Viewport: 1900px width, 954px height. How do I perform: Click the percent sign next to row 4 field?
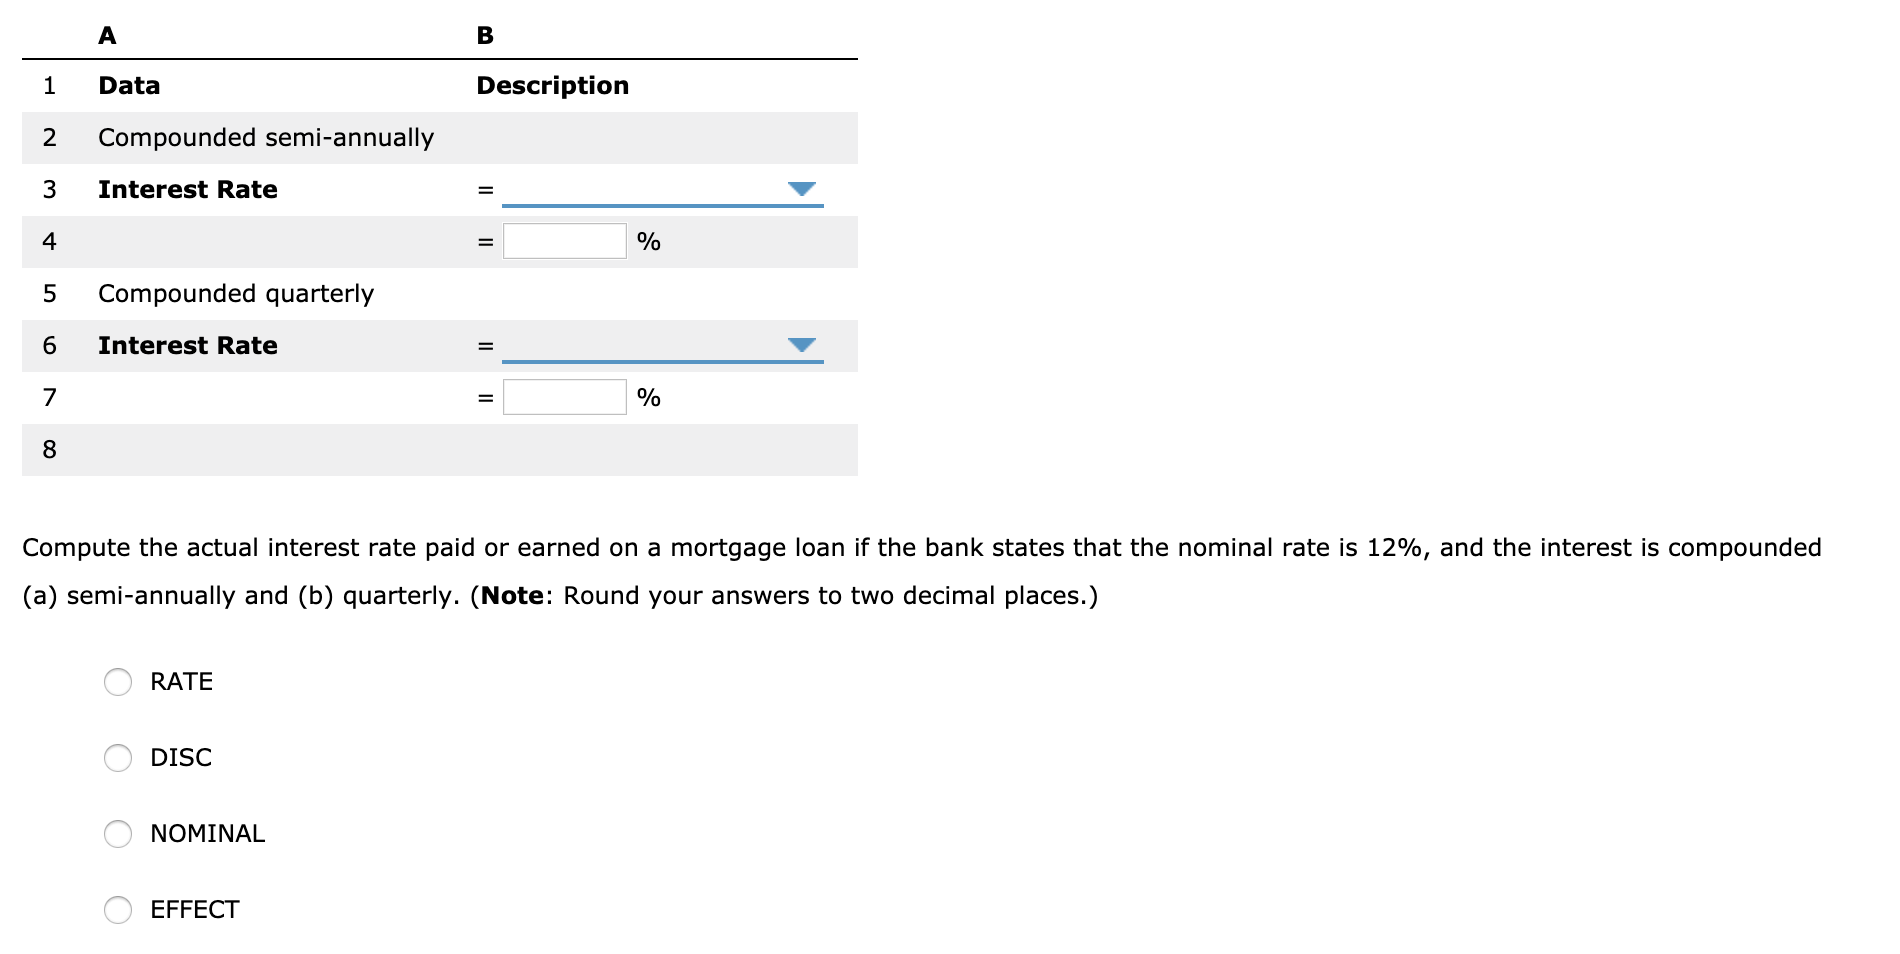tap(649, 240)
